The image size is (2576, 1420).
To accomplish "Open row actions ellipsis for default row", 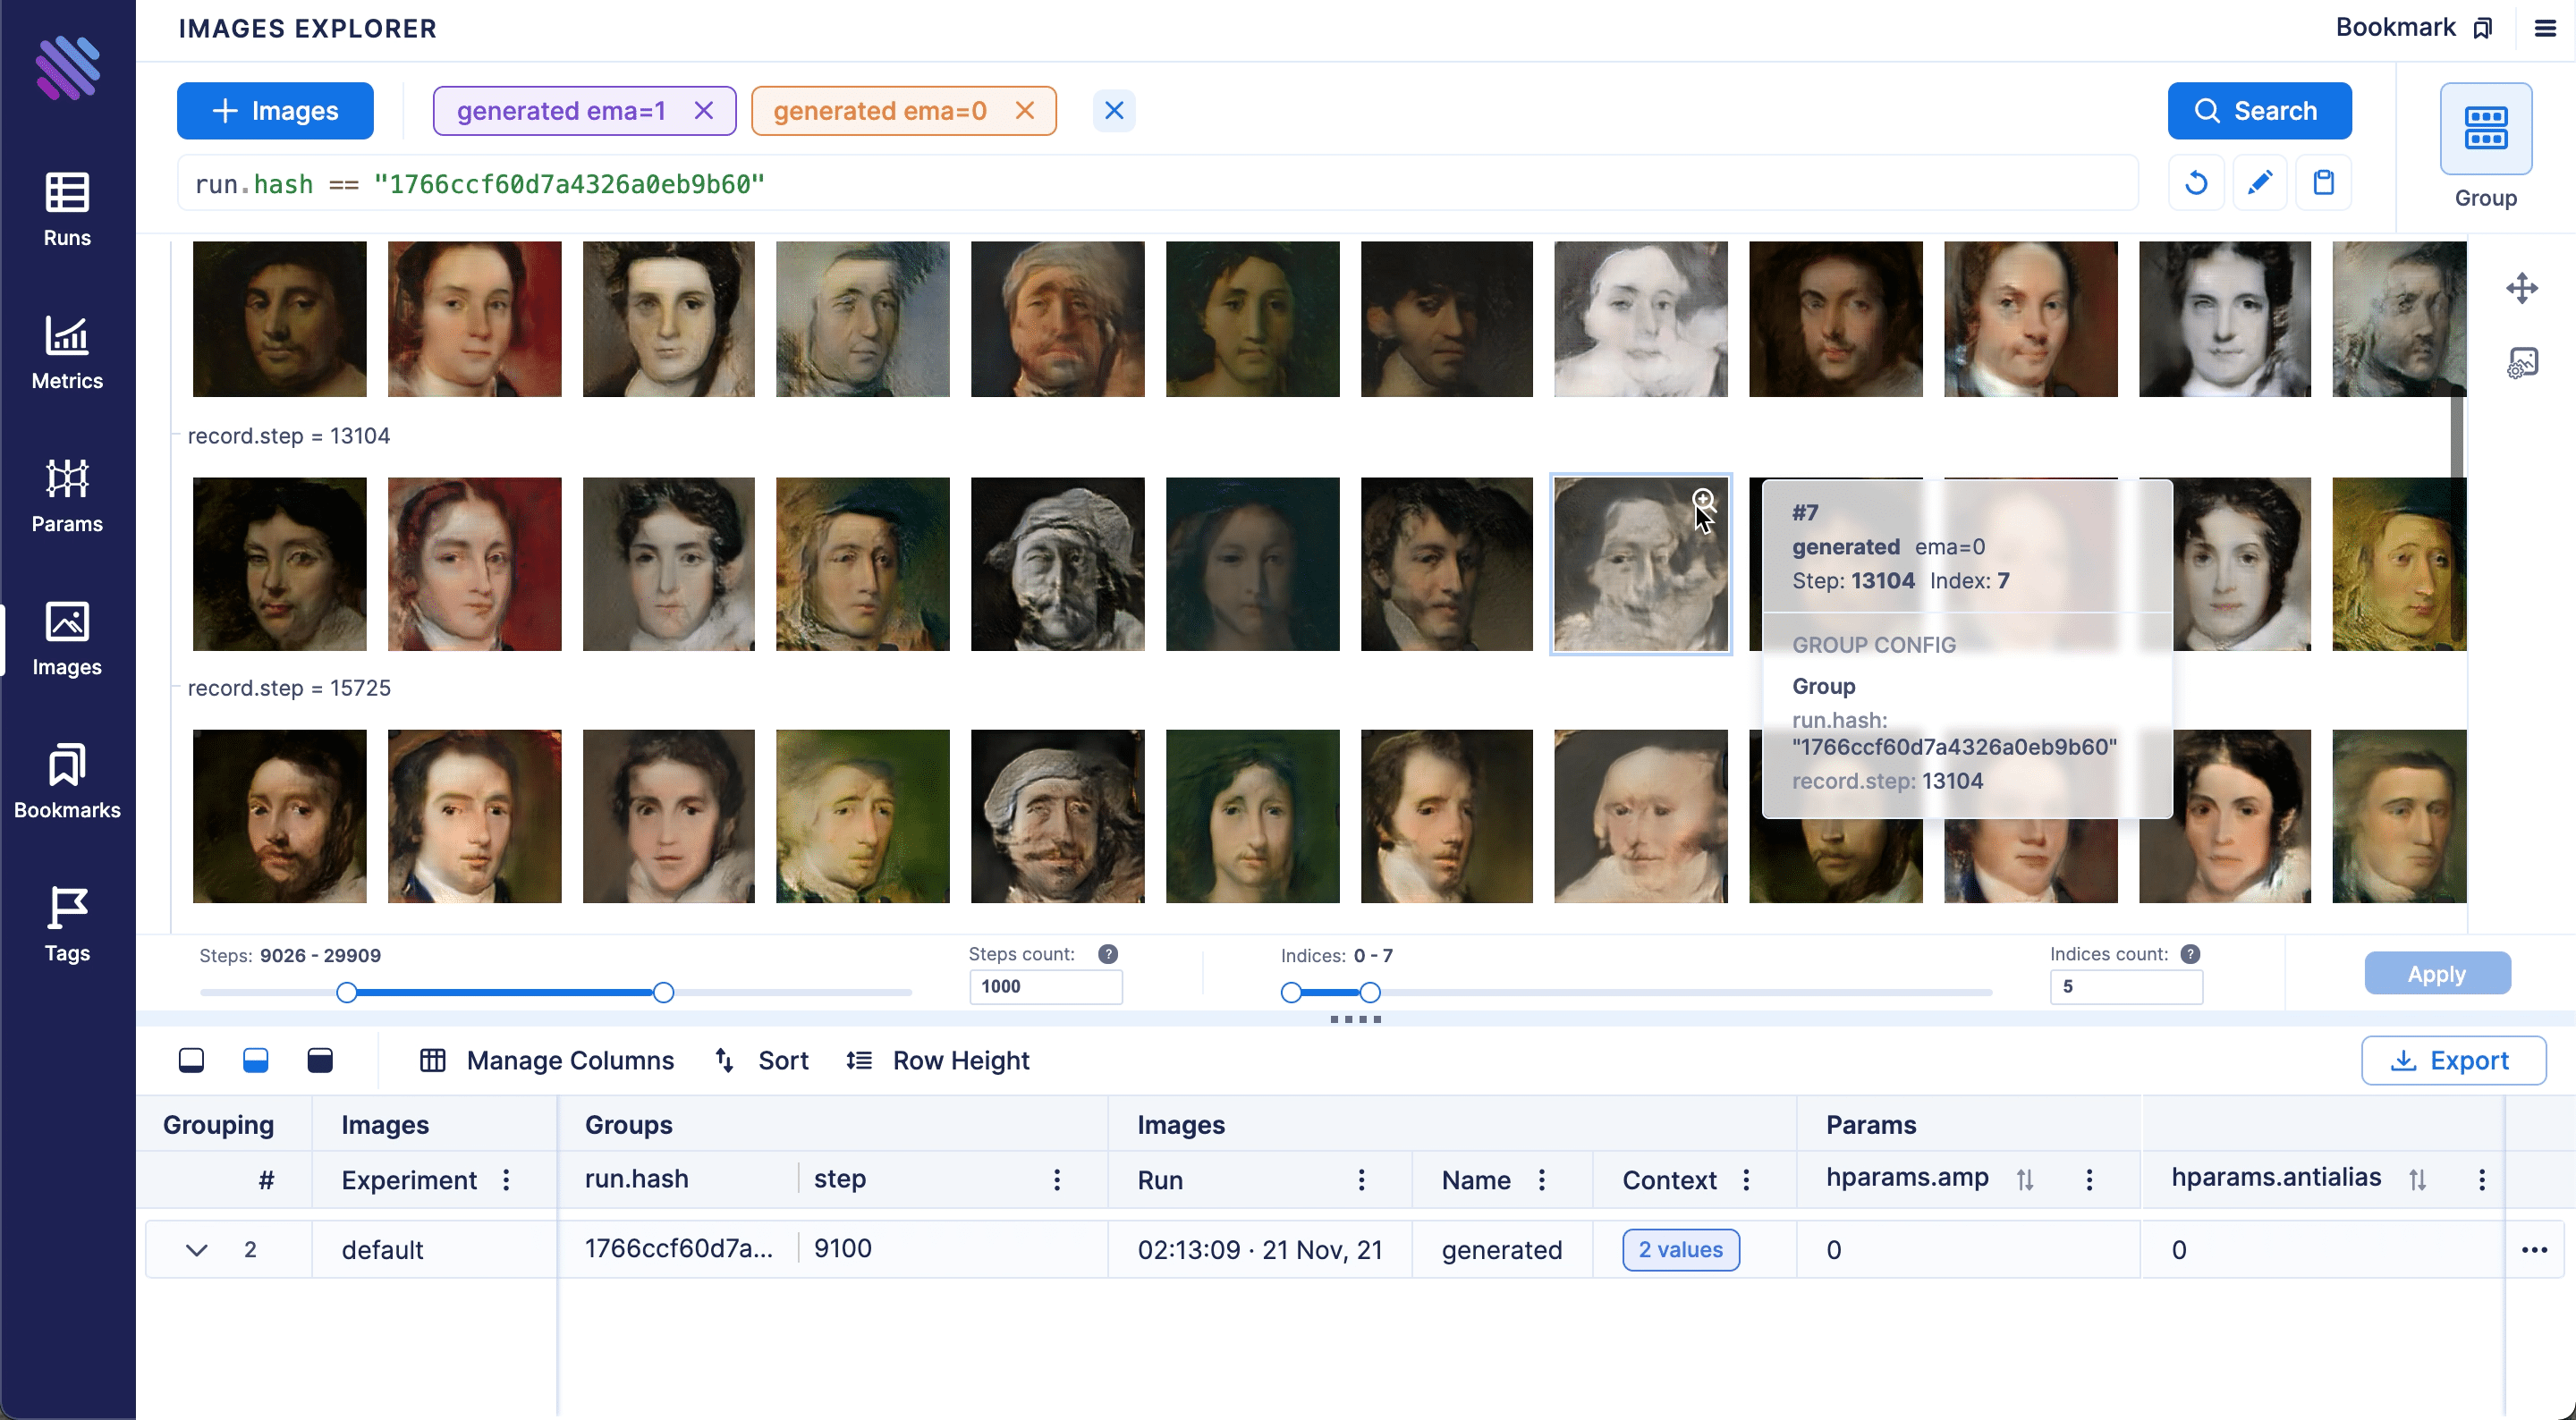I will tap(2534, 1250).
